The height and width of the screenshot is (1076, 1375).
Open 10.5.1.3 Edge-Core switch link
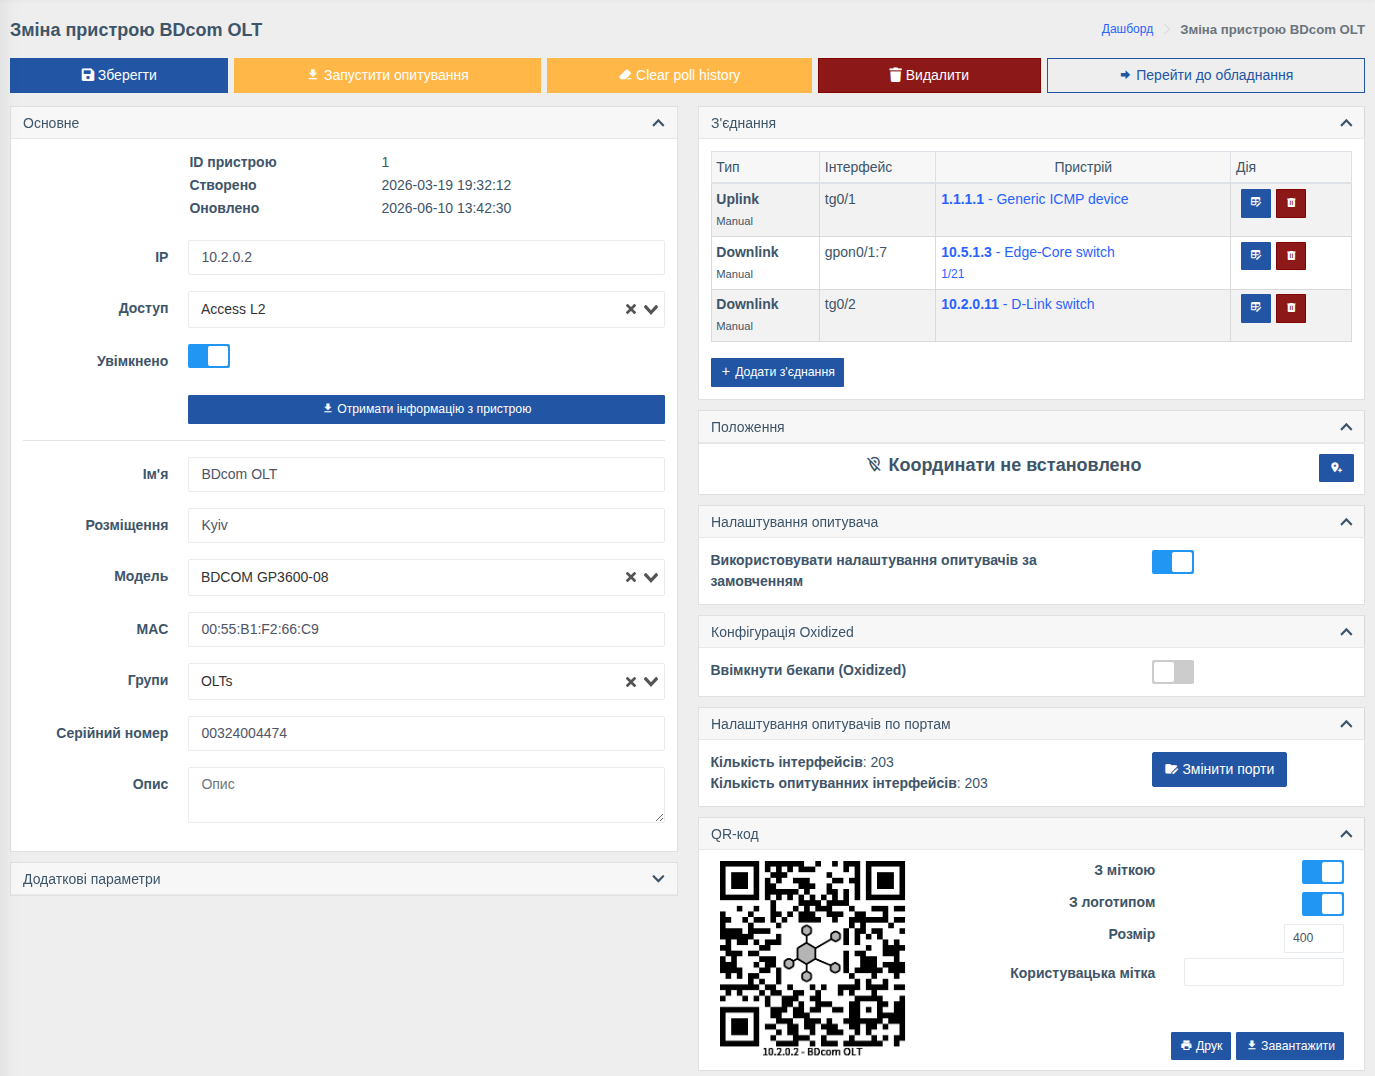[x=1027, y=252]
